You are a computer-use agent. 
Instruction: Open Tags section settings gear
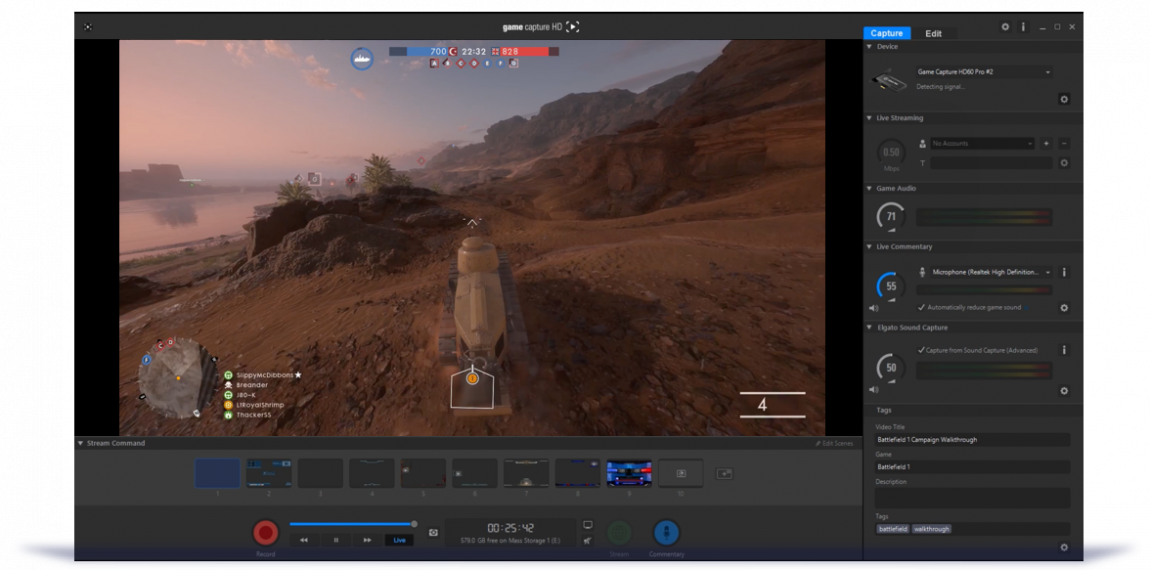(x=1064, y=547)
